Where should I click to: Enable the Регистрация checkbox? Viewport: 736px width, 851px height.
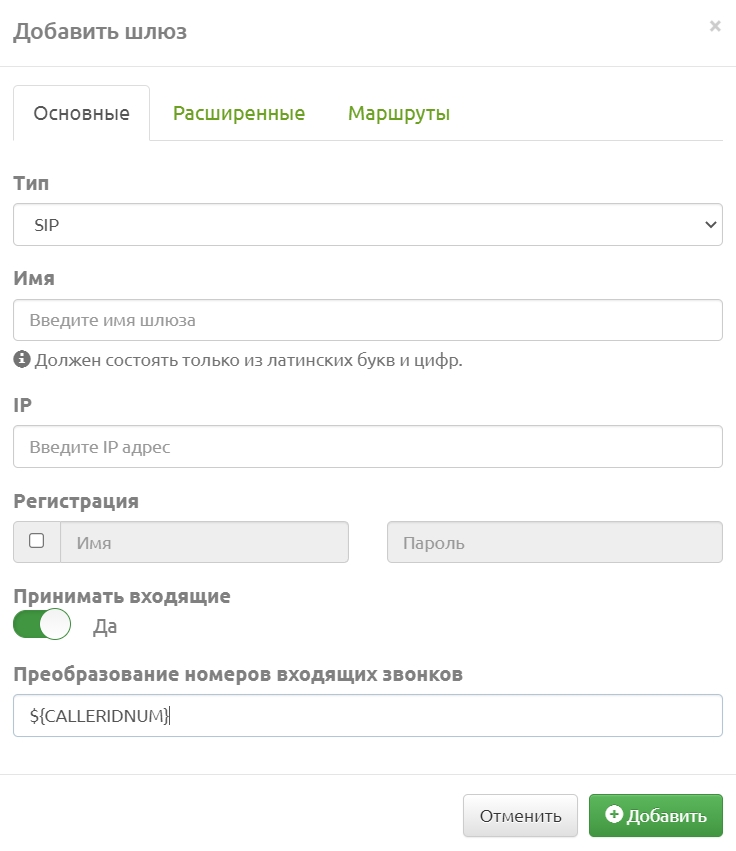[x=36, y=541]
